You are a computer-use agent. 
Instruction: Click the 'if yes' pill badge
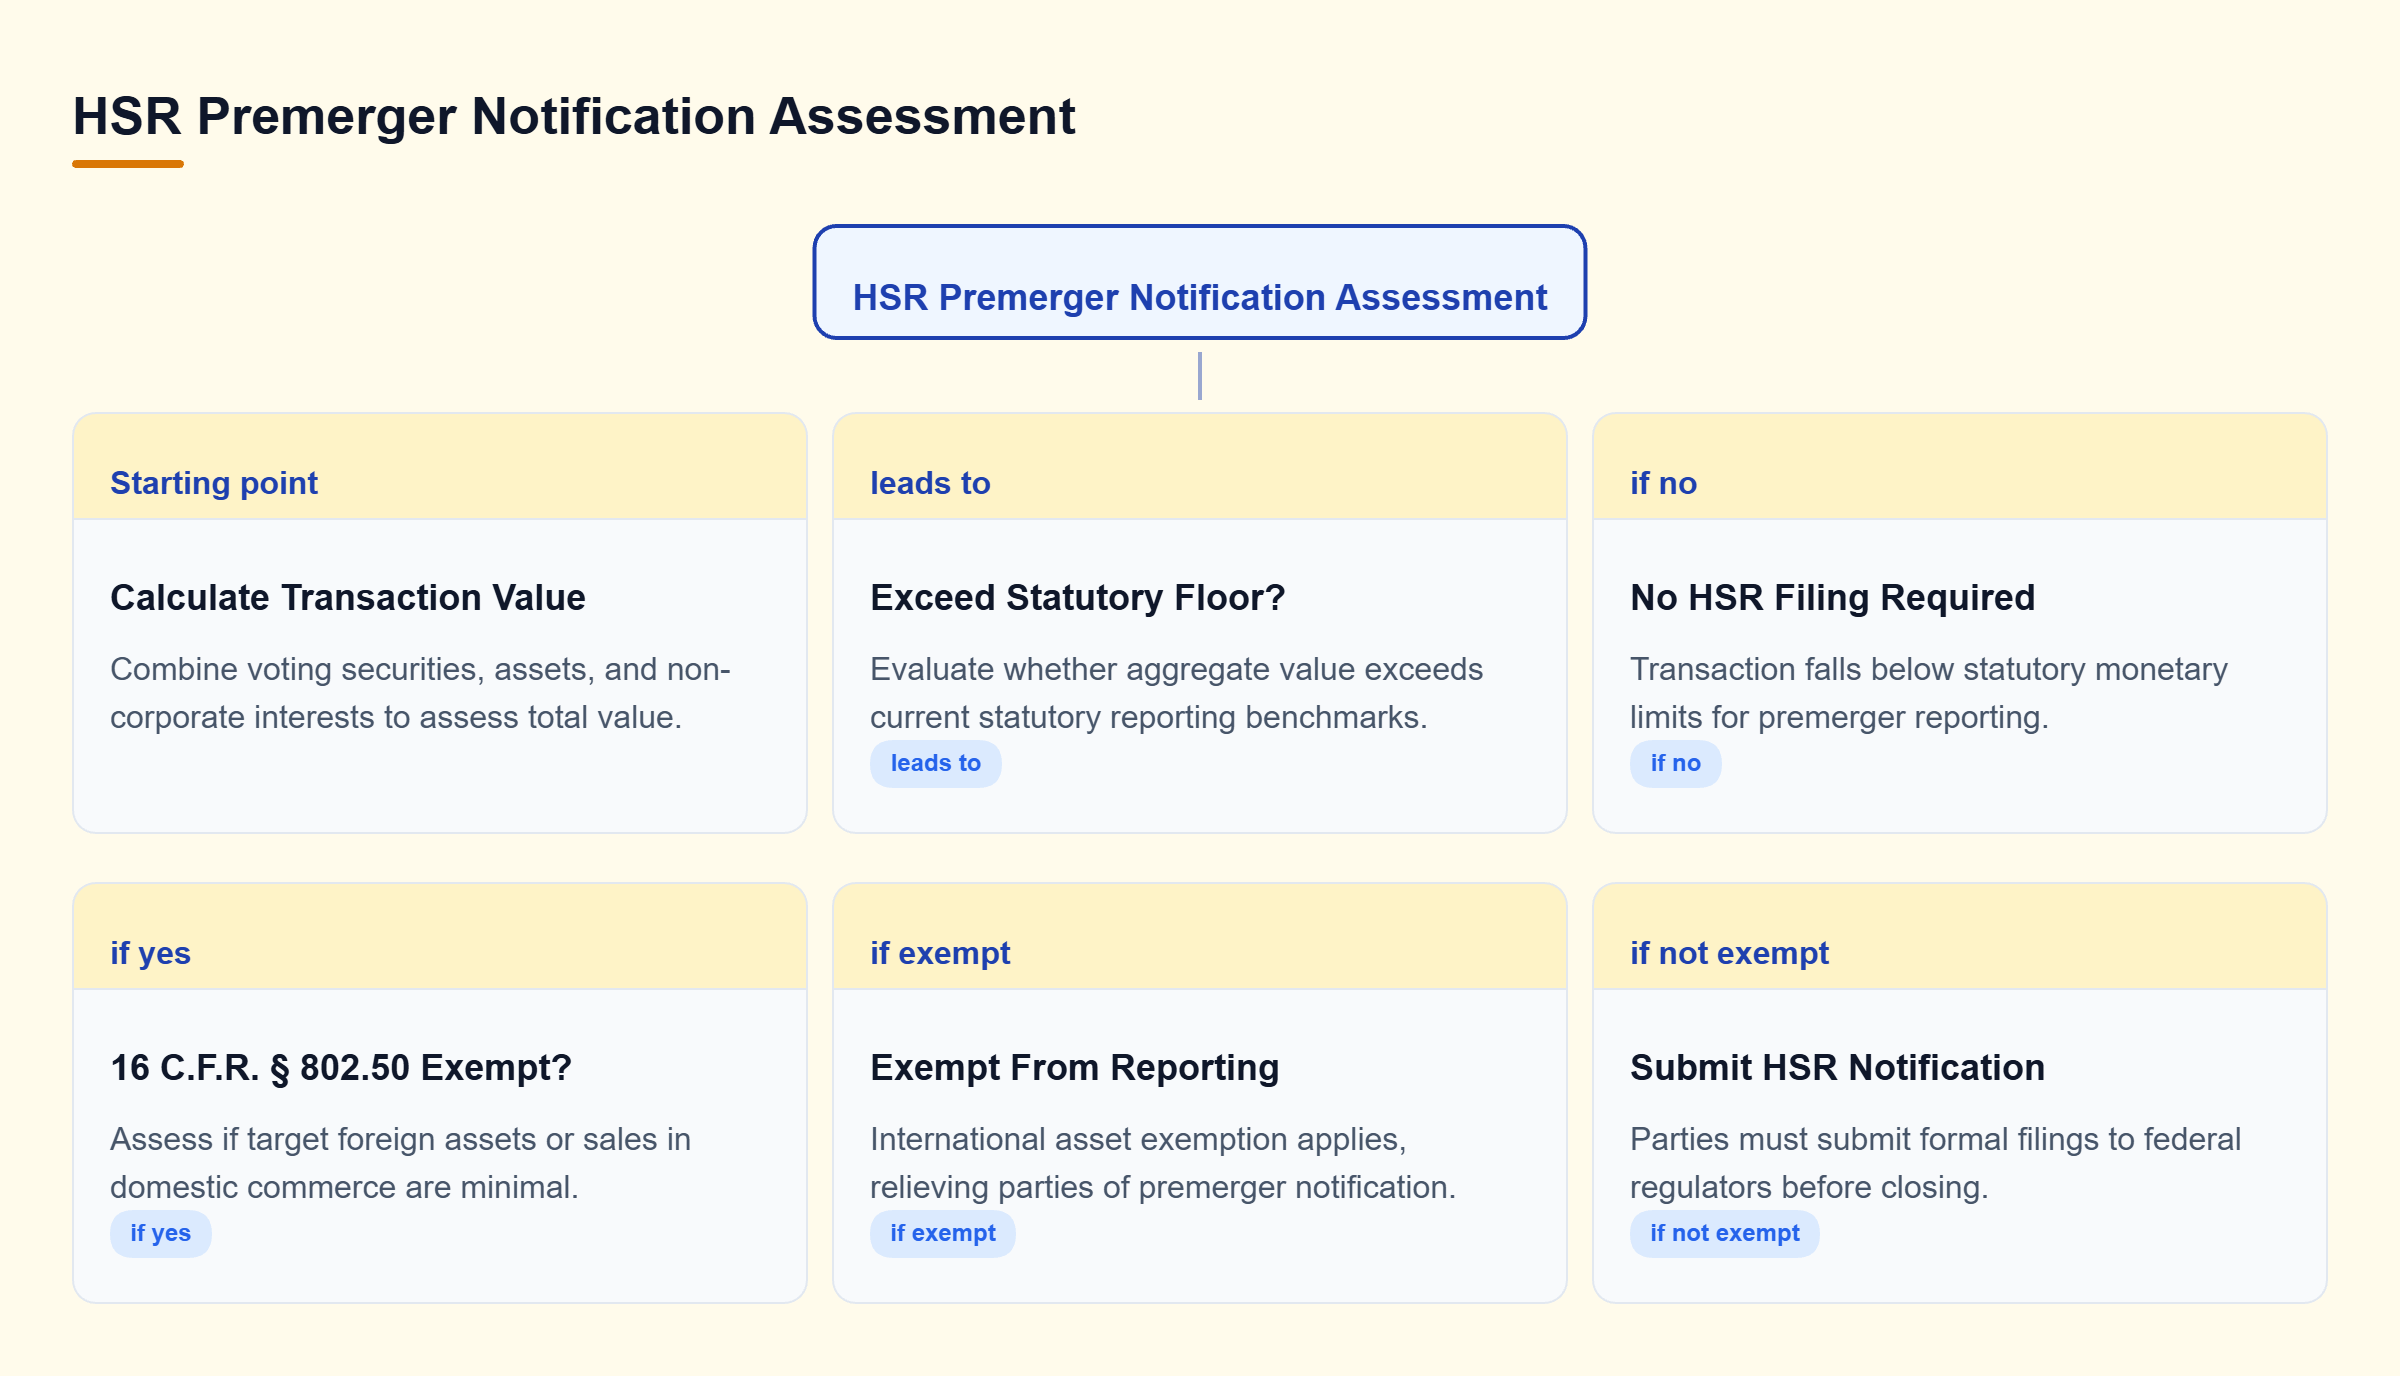pyautogui.click(x=160, y=1233)
